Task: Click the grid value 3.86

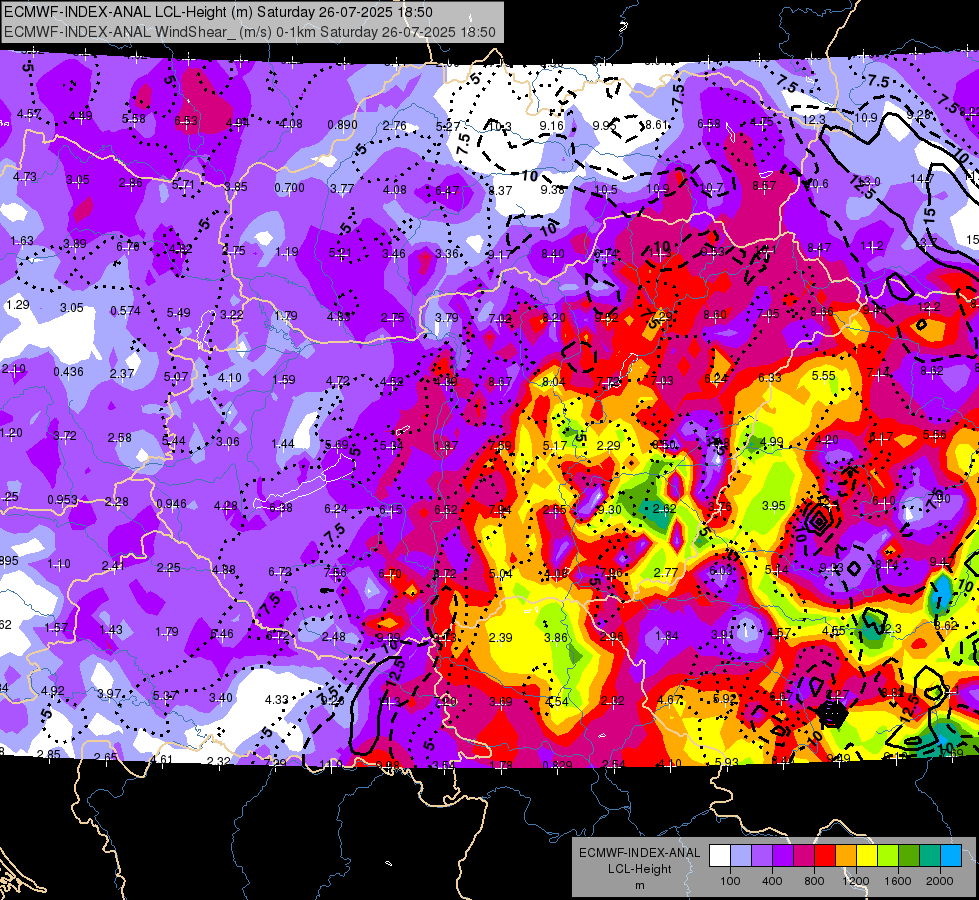Action: point(556,638)
